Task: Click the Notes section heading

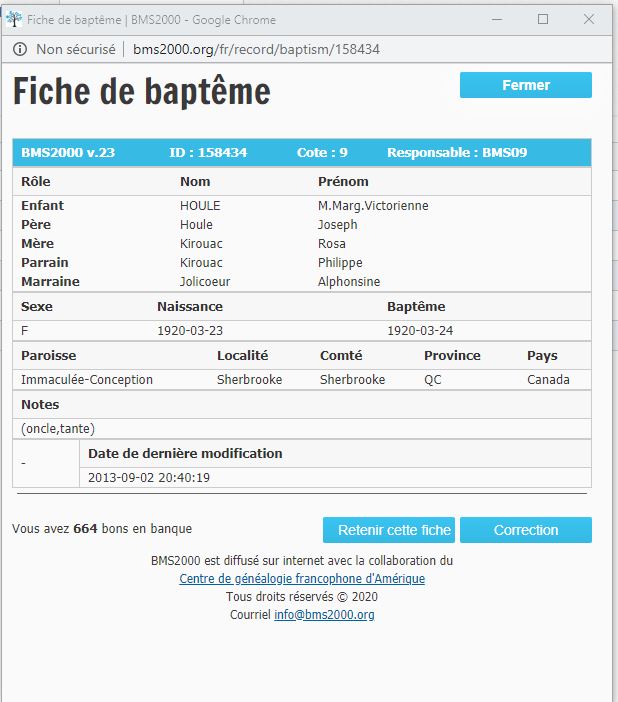Action: pyautogui.click(x=40, y=405)
